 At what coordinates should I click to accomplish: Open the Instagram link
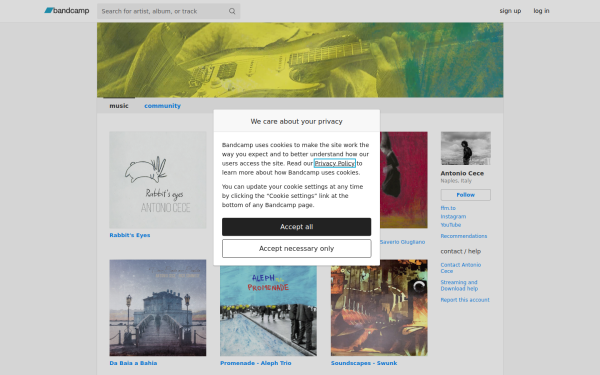point(453,217)
